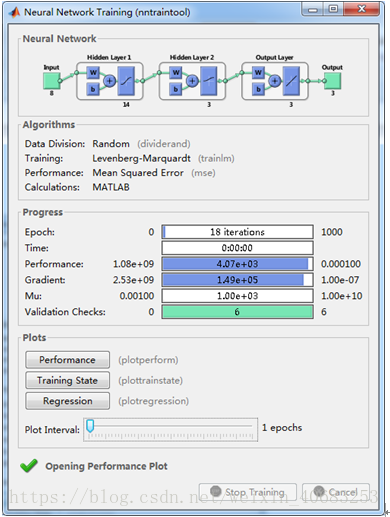Close the Neural Network Training window
Image resolution: width=390 pixels, height=517 pixels.
click(x=361, y=9)
